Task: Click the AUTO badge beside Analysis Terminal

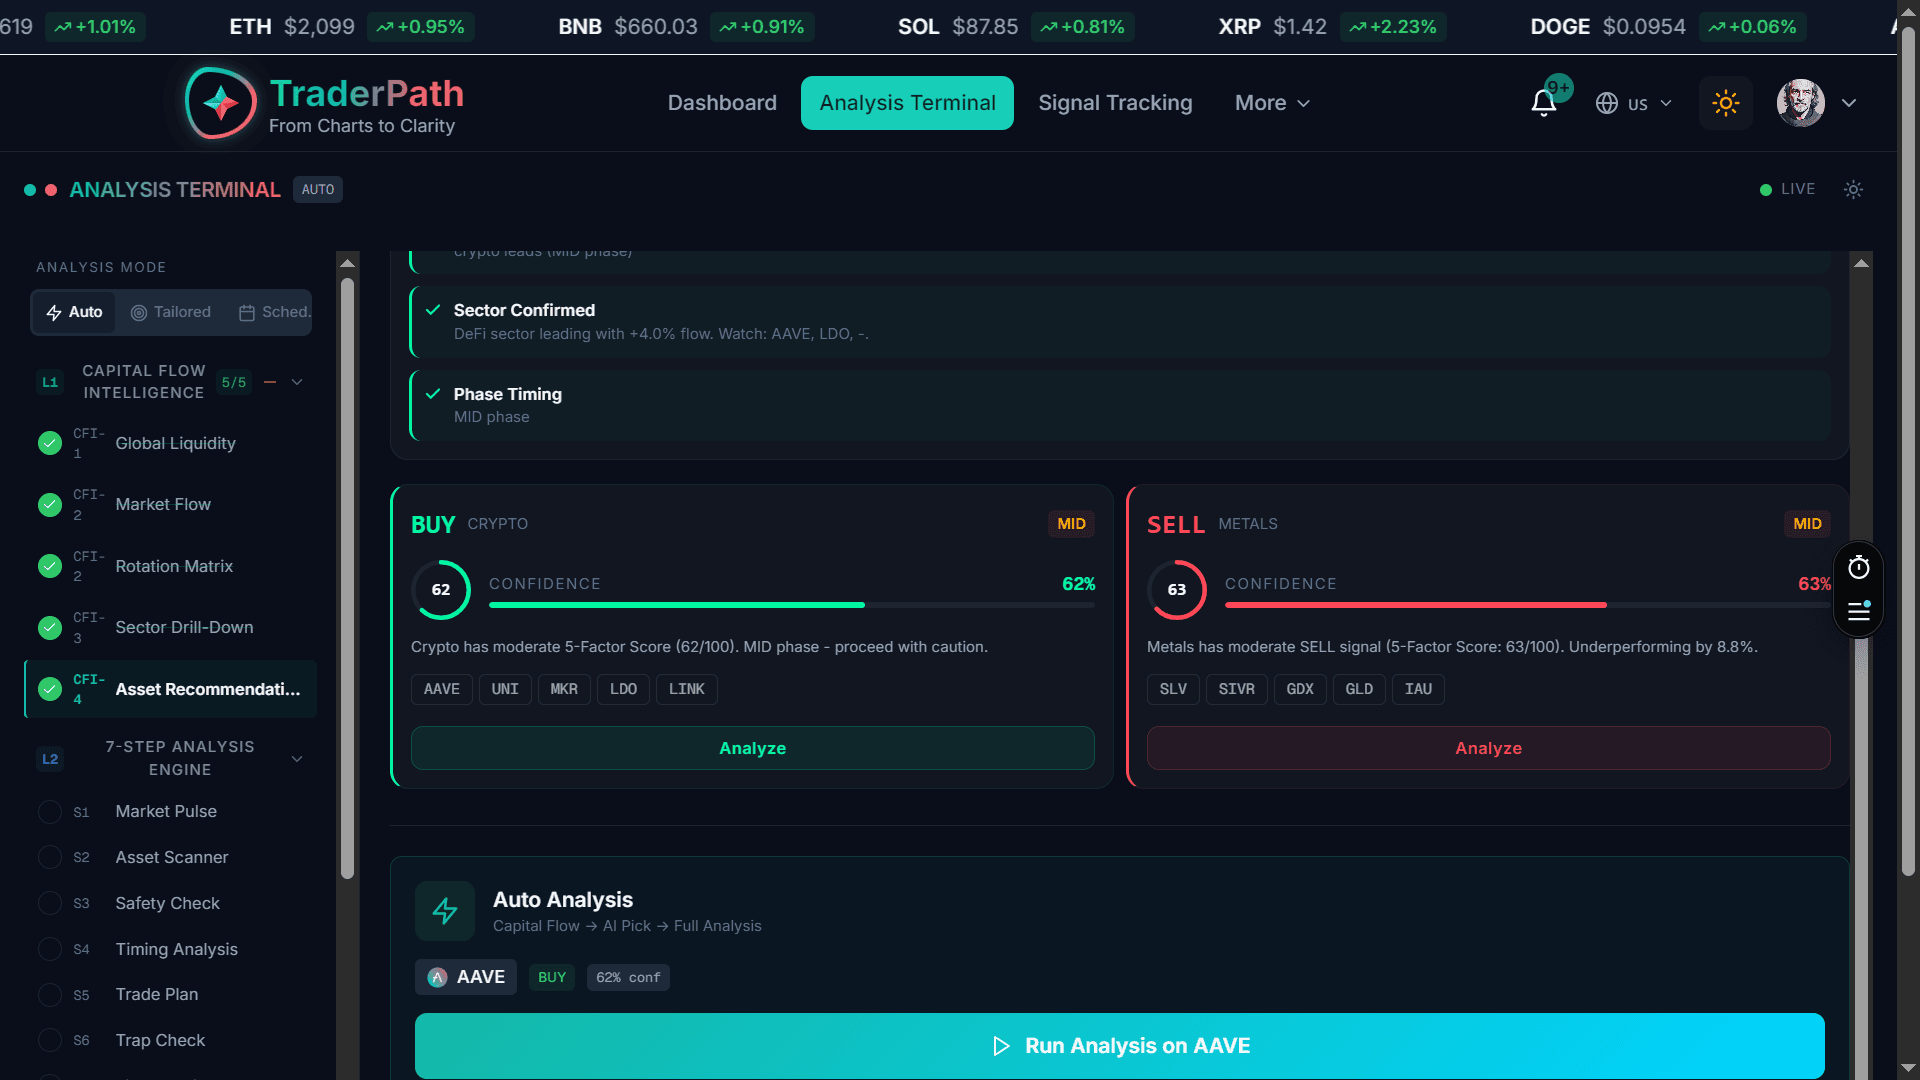Action: pos(318,189)
